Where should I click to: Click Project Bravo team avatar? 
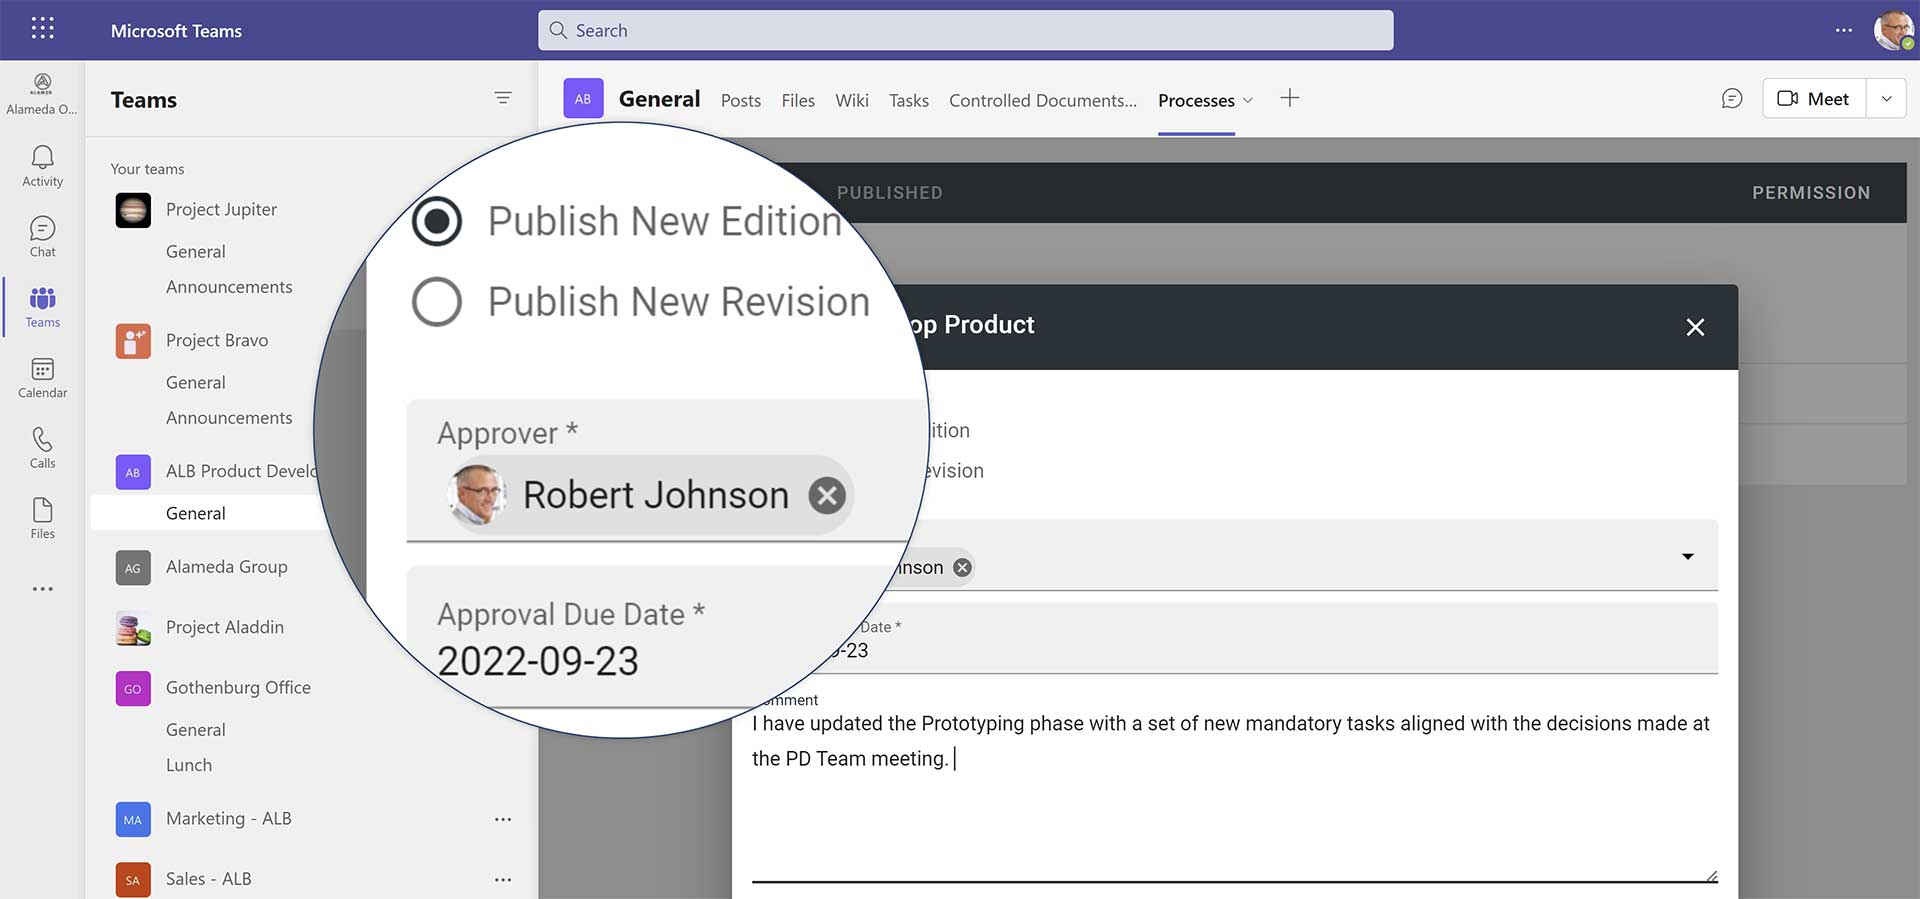pos(133,341)
